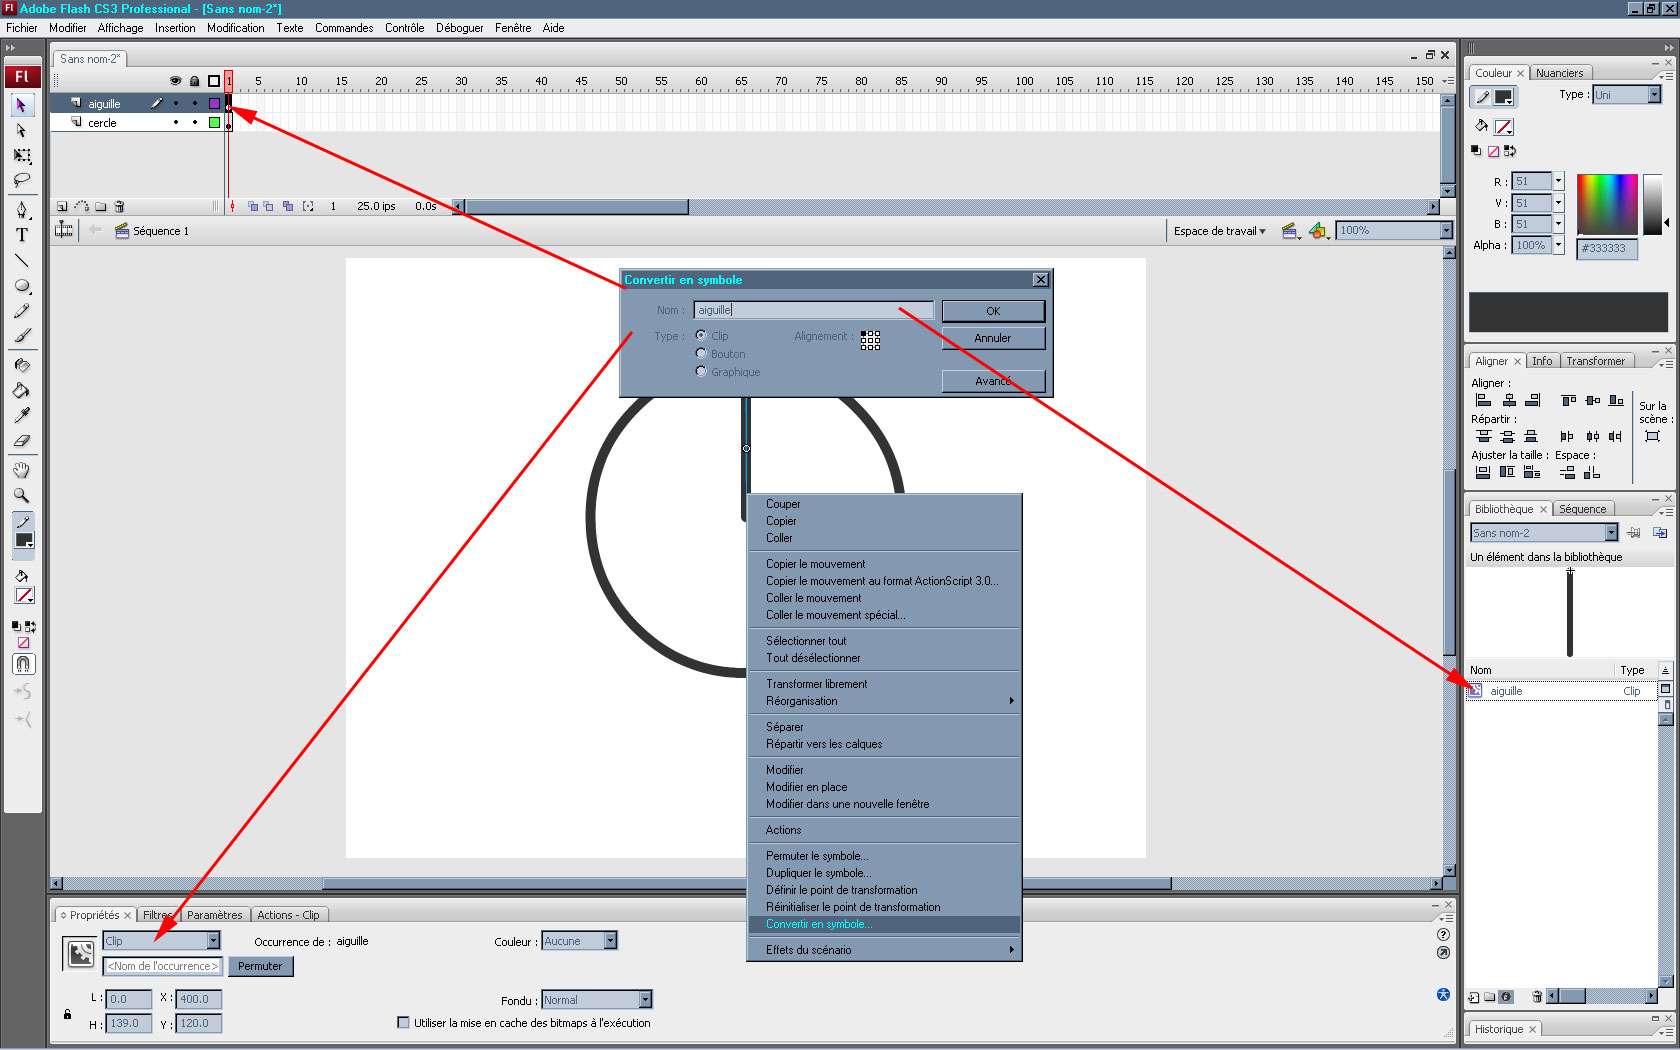Enable bitmap caching checkbox
The width and height of the screenshot is (1680, 1050).
tap(404, 1022)
